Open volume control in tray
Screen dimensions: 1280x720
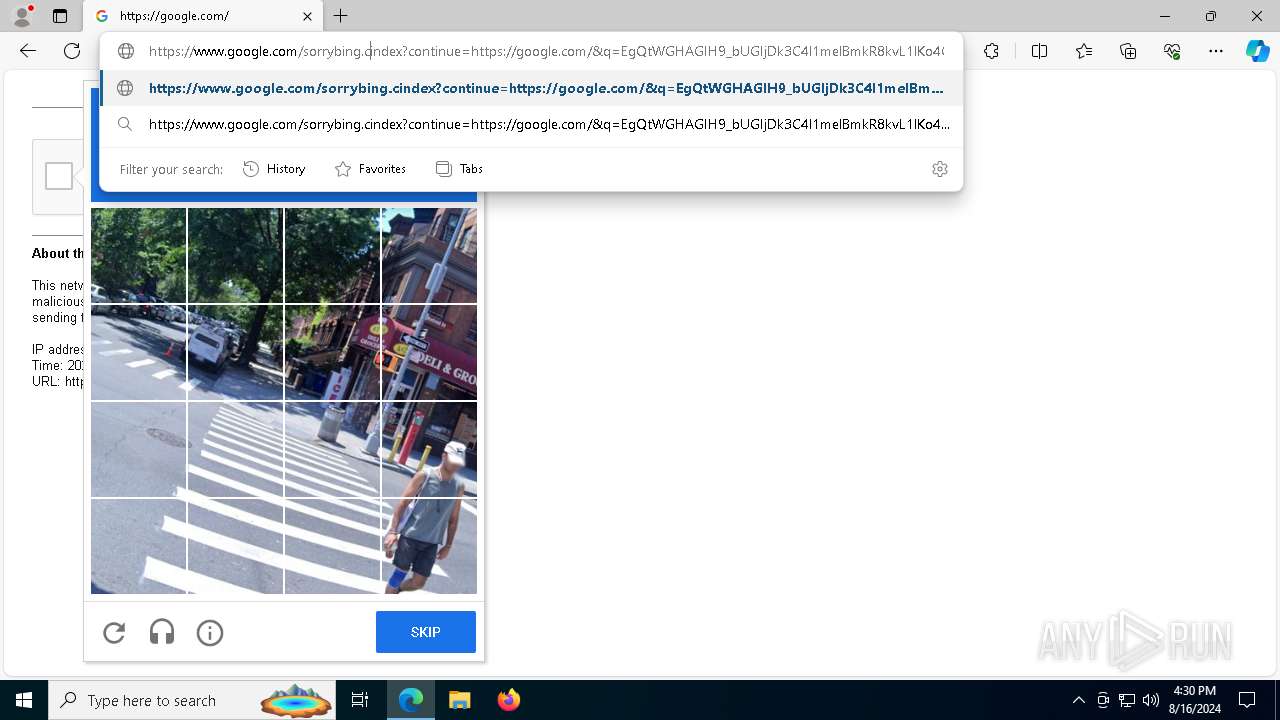click(1151, 700)
